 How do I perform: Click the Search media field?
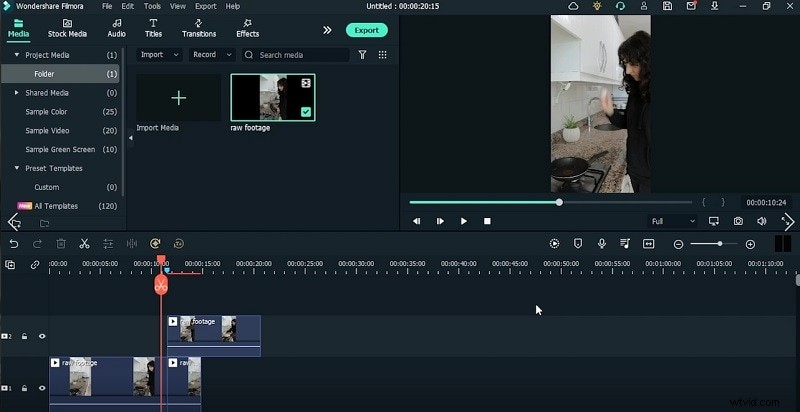click(x=295, y=55)
